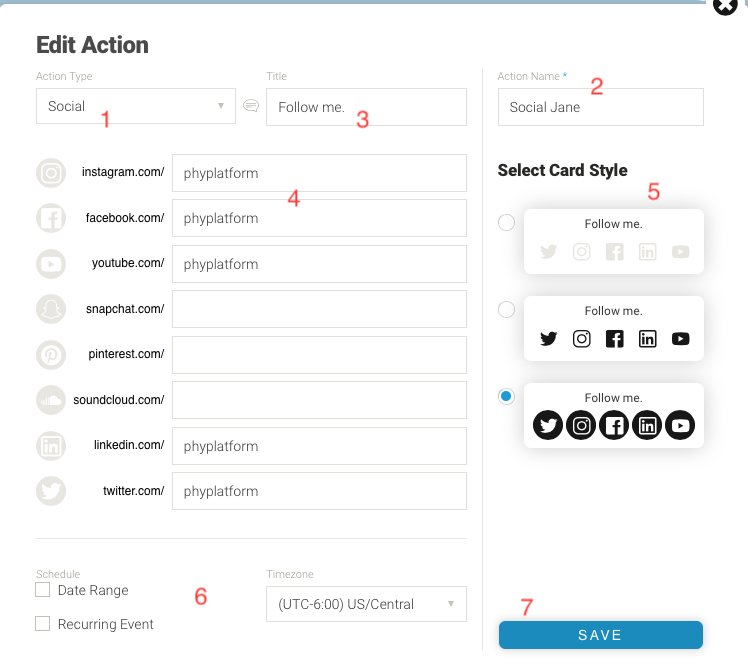Select the plain black icons card style
This screenshot has width=748, height=672.
tap(506, 310)
